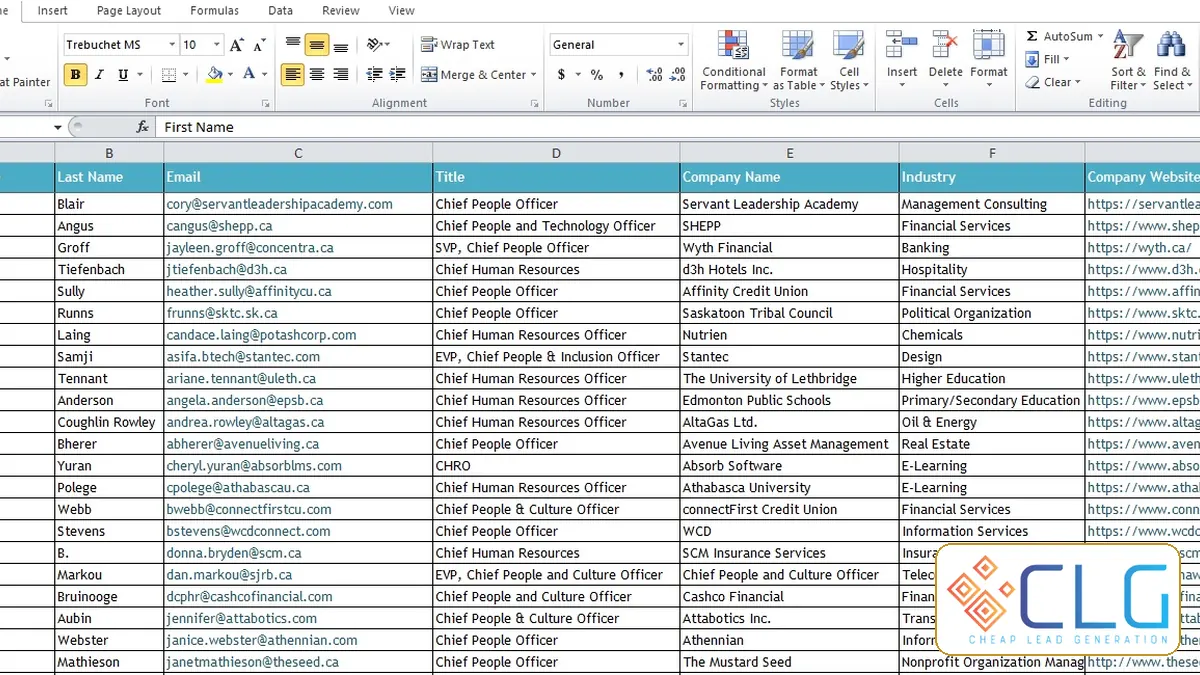The width and height of the screenshot is (1200, 675).
Task: Switch to the Page Layout tab
Action: [x=129, y=10]
